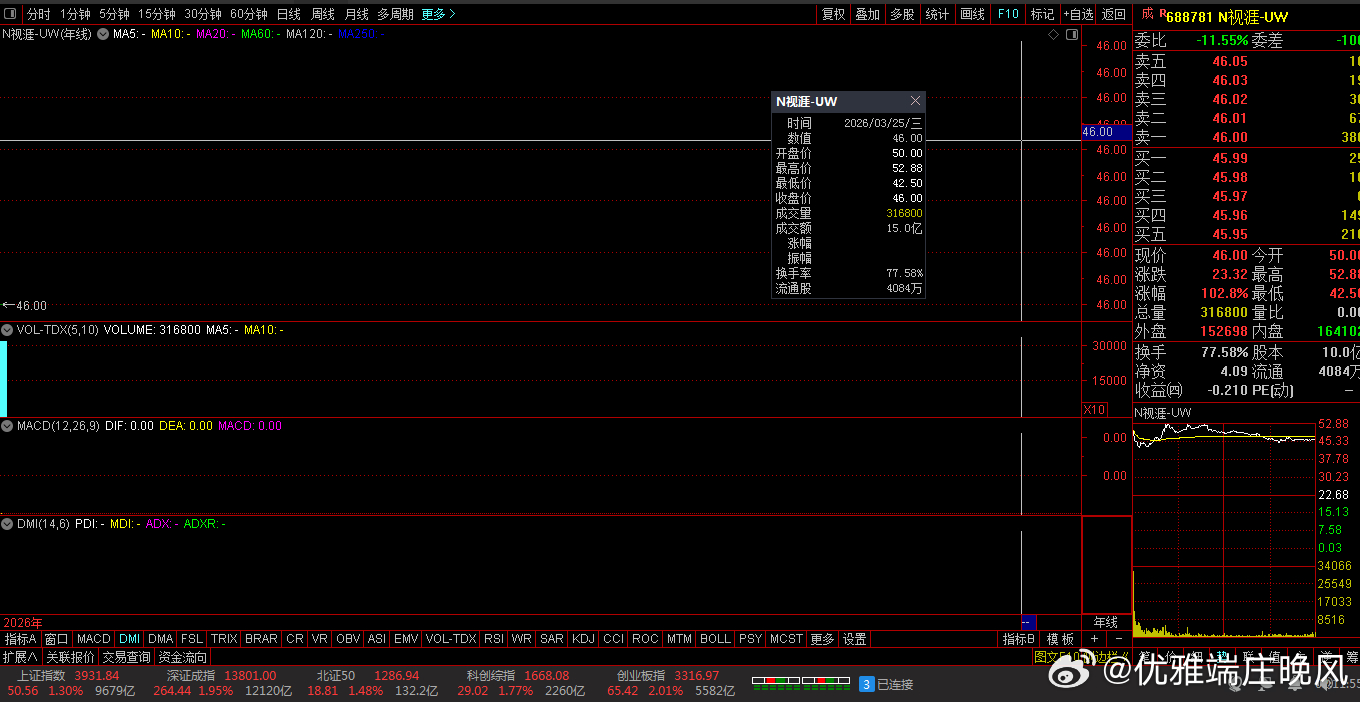Viewport: 1360px width, 702px height.
Task: Click the 返回 back button
Action: click(1114, 14)
